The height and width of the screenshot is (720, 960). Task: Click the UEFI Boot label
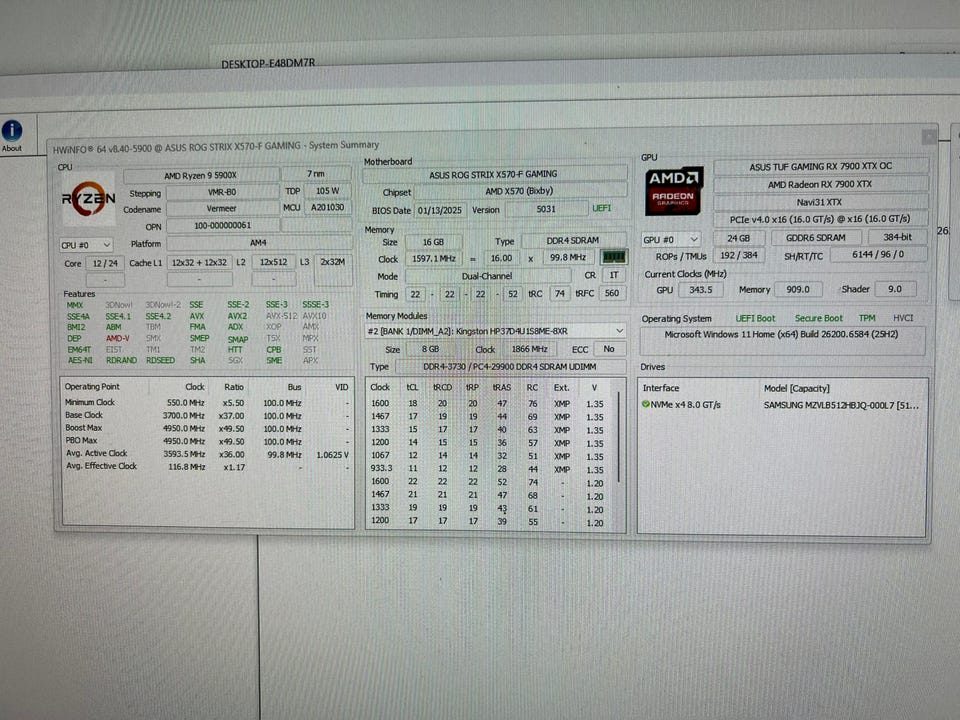click(755, 318)
